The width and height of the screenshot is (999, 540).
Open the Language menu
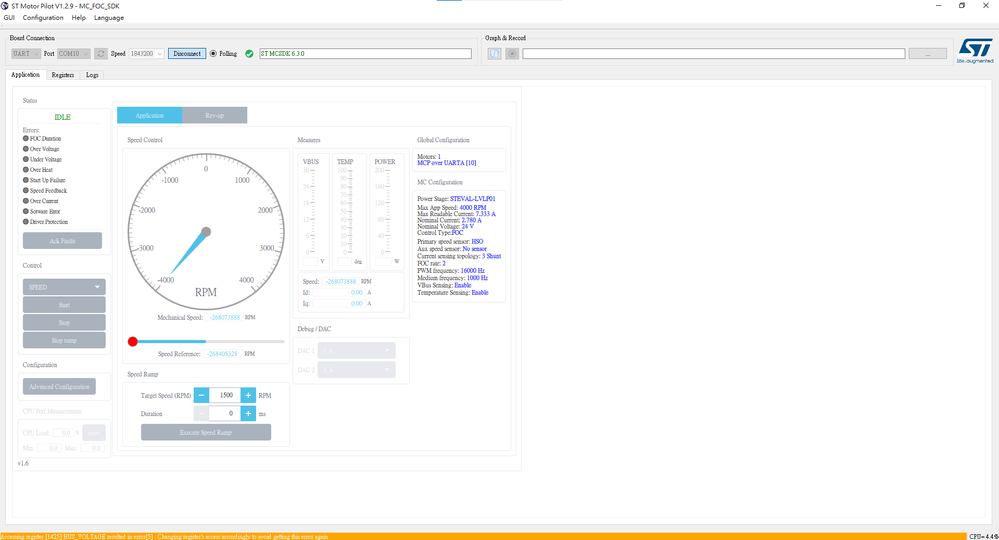click(x=109, y=18)
